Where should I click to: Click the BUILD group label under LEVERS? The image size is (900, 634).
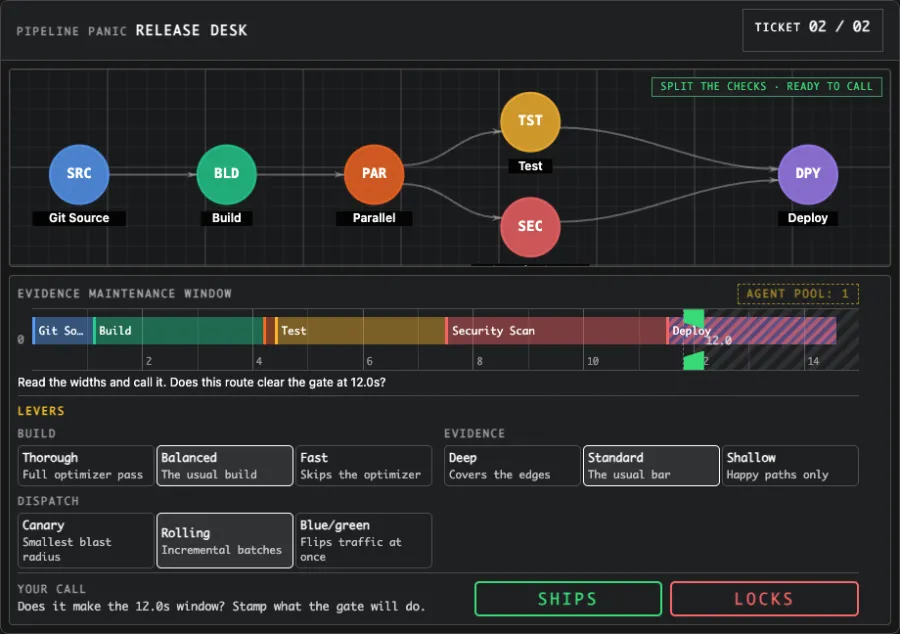pyautogui.click(x=36, y=433)
